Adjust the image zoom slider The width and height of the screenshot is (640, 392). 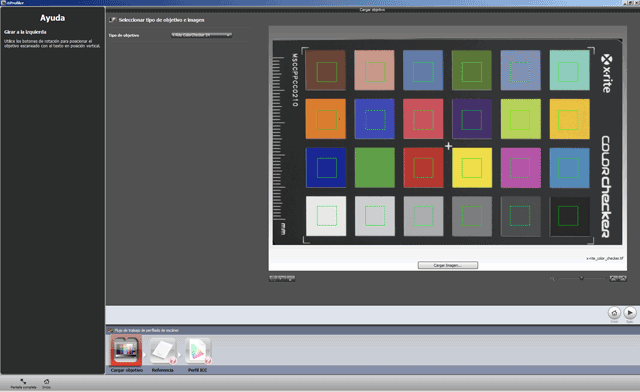582,278
